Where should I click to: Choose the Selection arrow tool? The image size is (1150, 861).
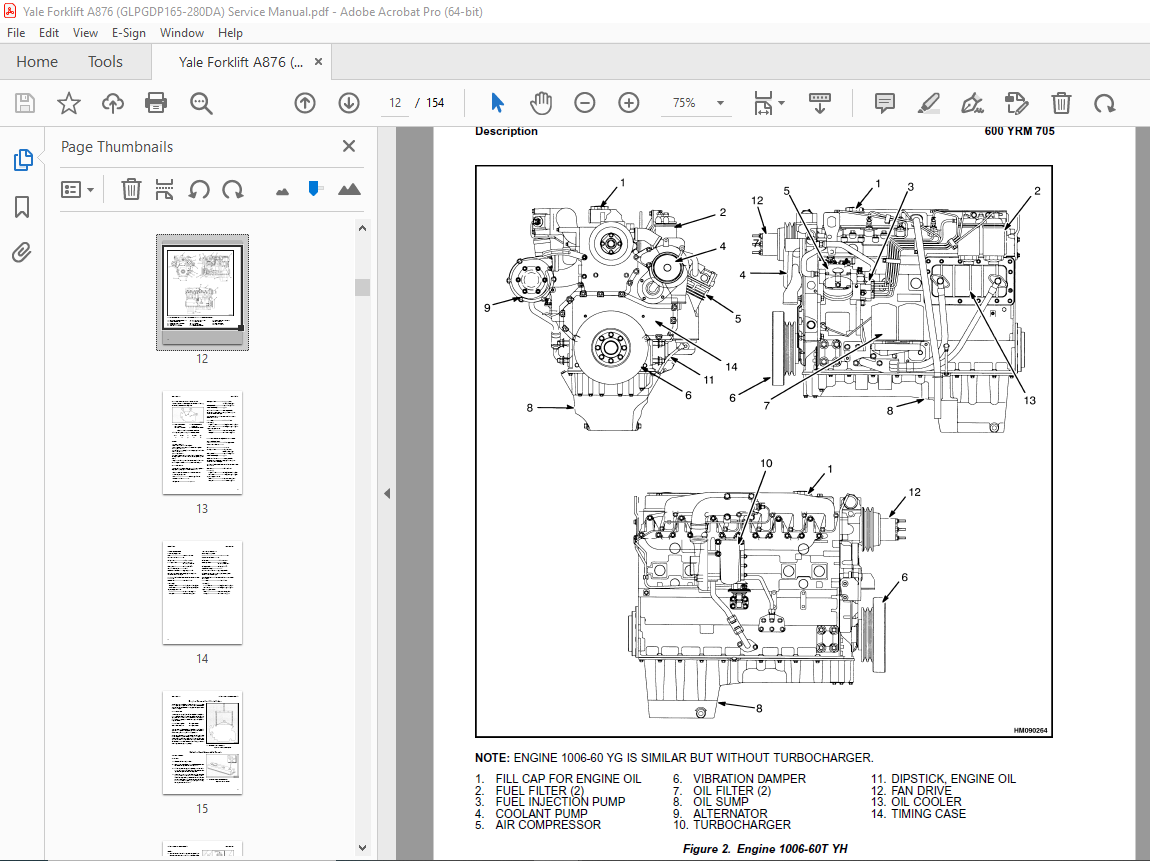[497, 103]
